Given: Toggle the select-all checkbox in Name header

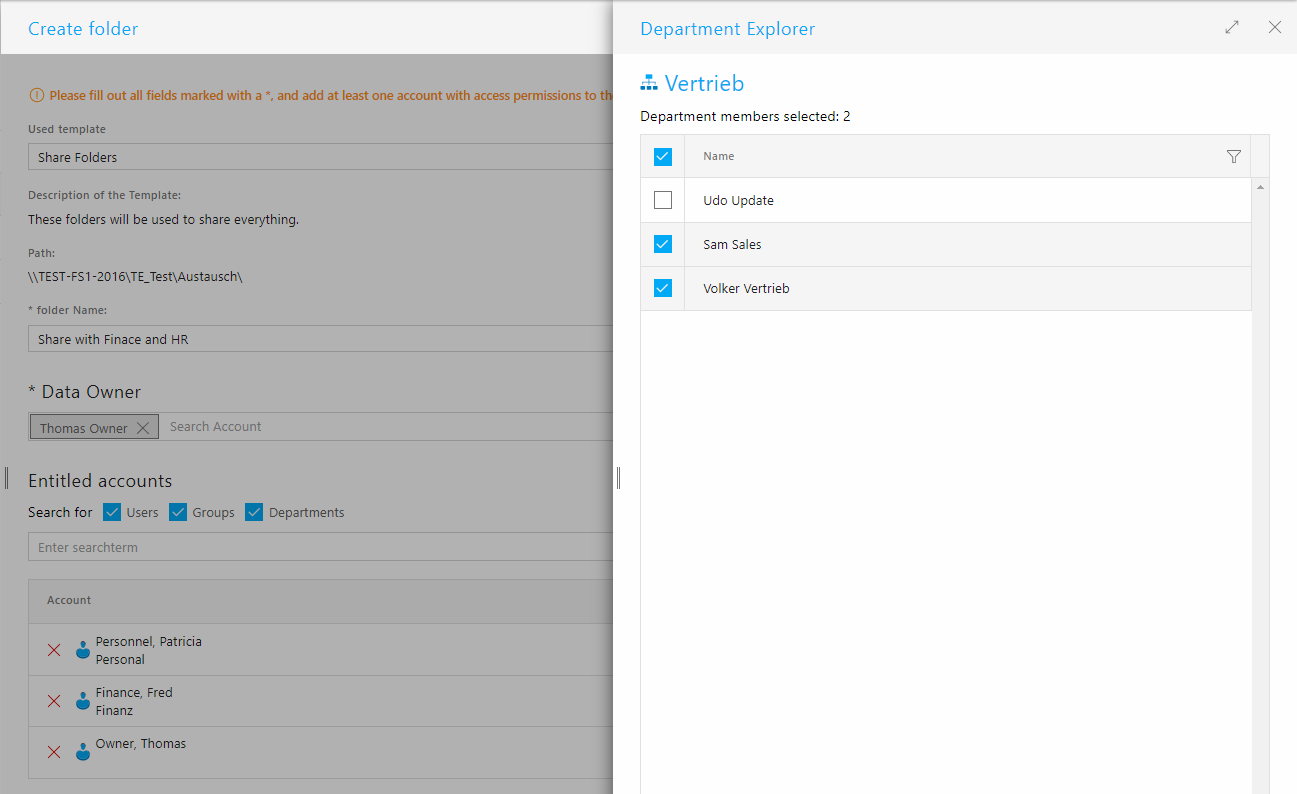Looking at the screenshot, I should [x=663, y=156].
